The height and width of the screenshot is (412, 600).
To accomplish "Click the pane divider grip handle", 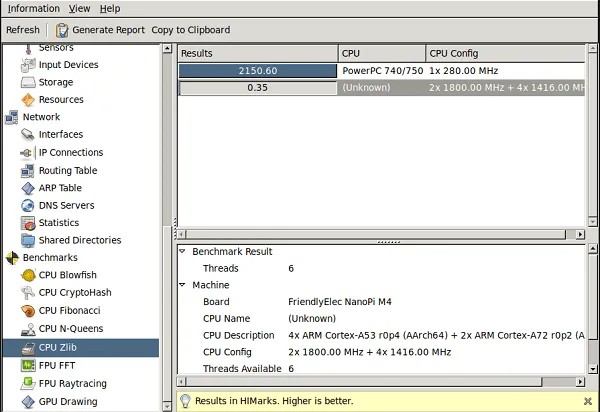I will point(388,242).
